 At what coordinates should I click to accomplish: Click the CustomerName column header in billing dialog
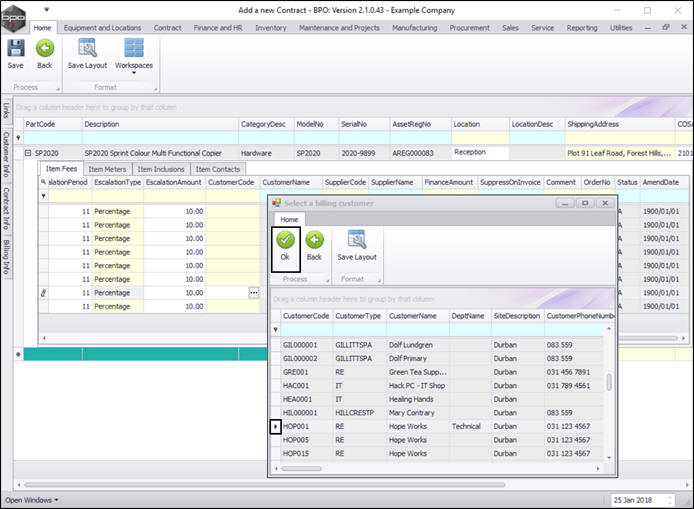tap(415, 316)
